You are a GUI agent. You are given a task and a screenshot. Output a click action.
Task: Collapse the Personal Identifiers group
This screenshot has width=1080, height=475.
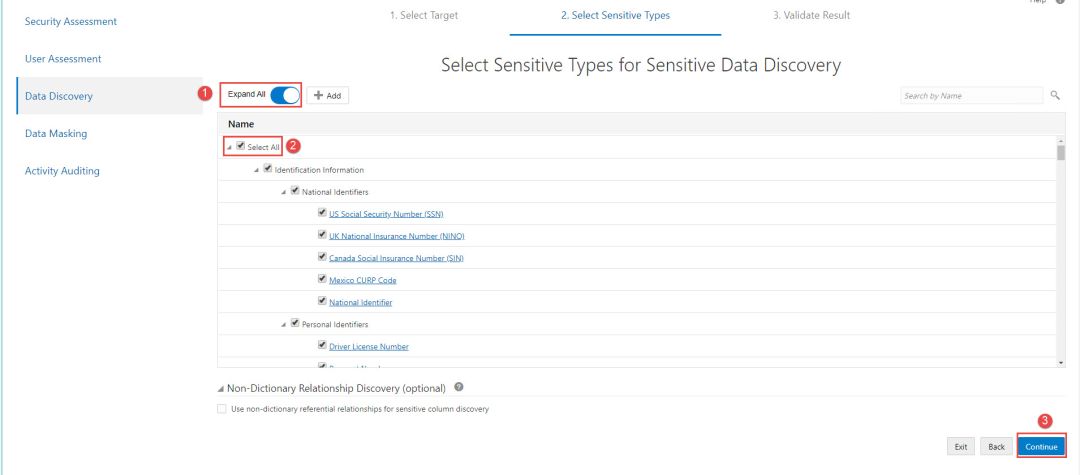[284, 324]
